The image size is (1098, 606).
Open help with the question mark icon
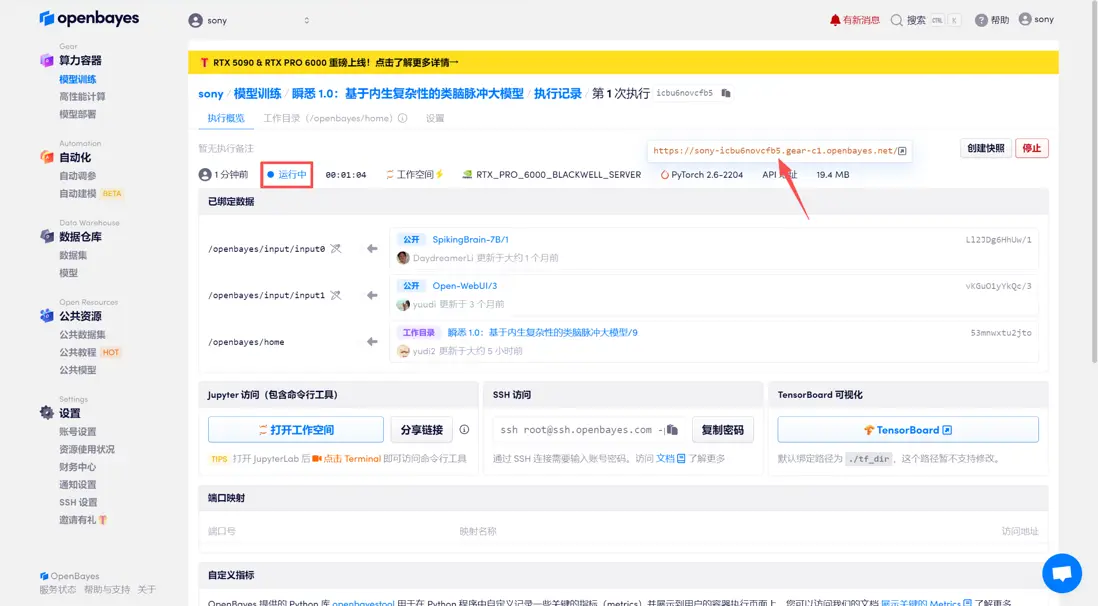(981, 20)
